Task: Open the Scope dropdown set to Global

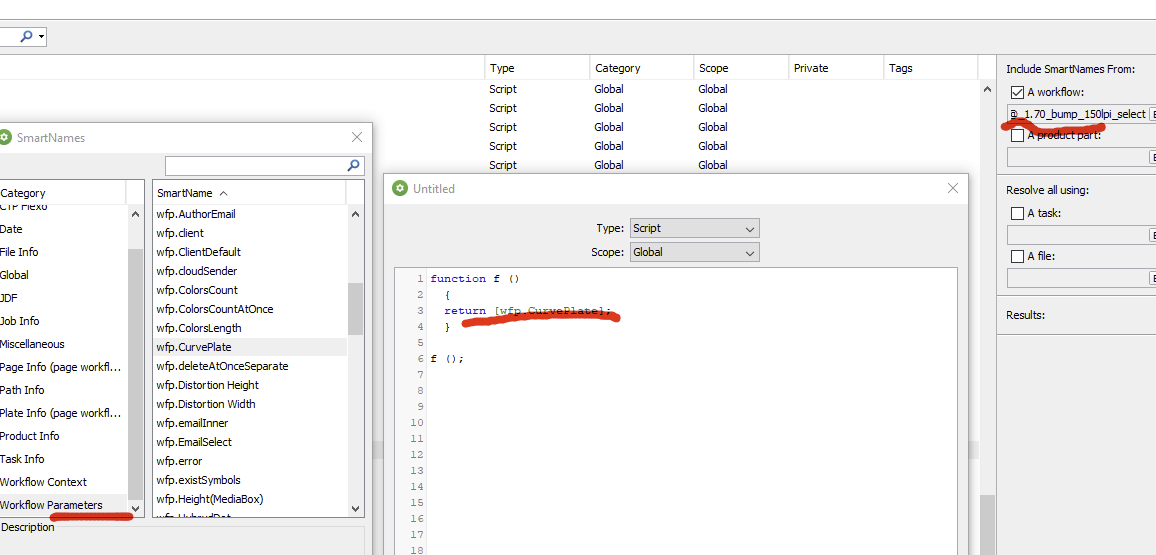Action: [694, 252]
